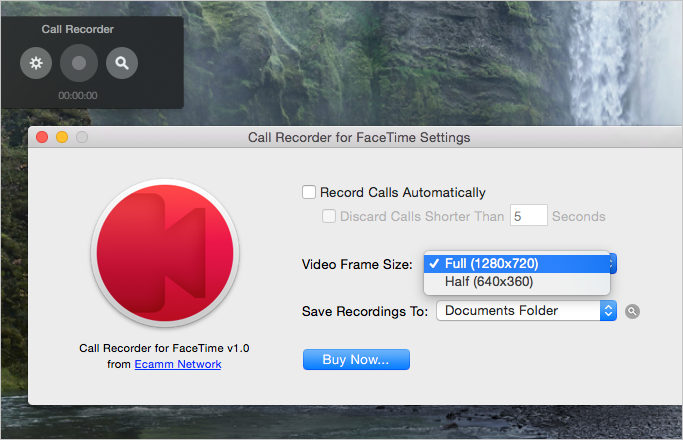Click the Call Recorder panel title
The image size is (683, 440).
pos(78,29)
